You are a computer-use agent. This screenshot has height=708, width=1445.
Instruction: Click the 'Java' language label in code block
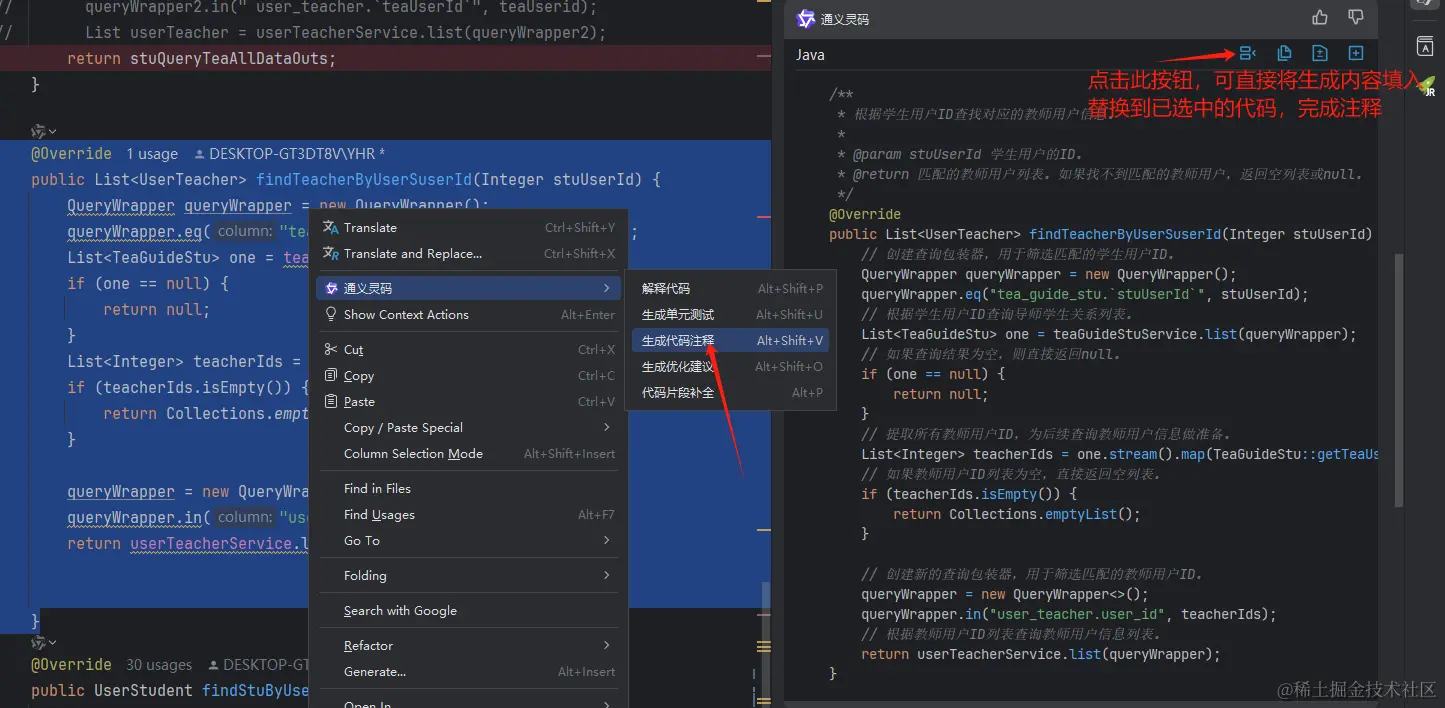tap(810, 55)
